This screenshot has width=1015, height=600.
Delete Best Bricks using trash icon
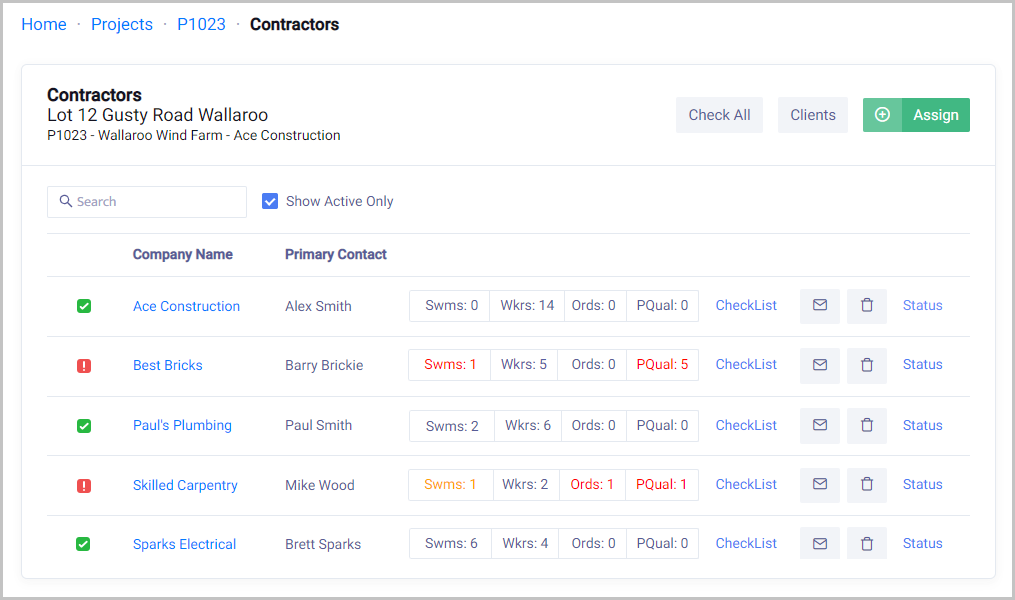[867, 365]
